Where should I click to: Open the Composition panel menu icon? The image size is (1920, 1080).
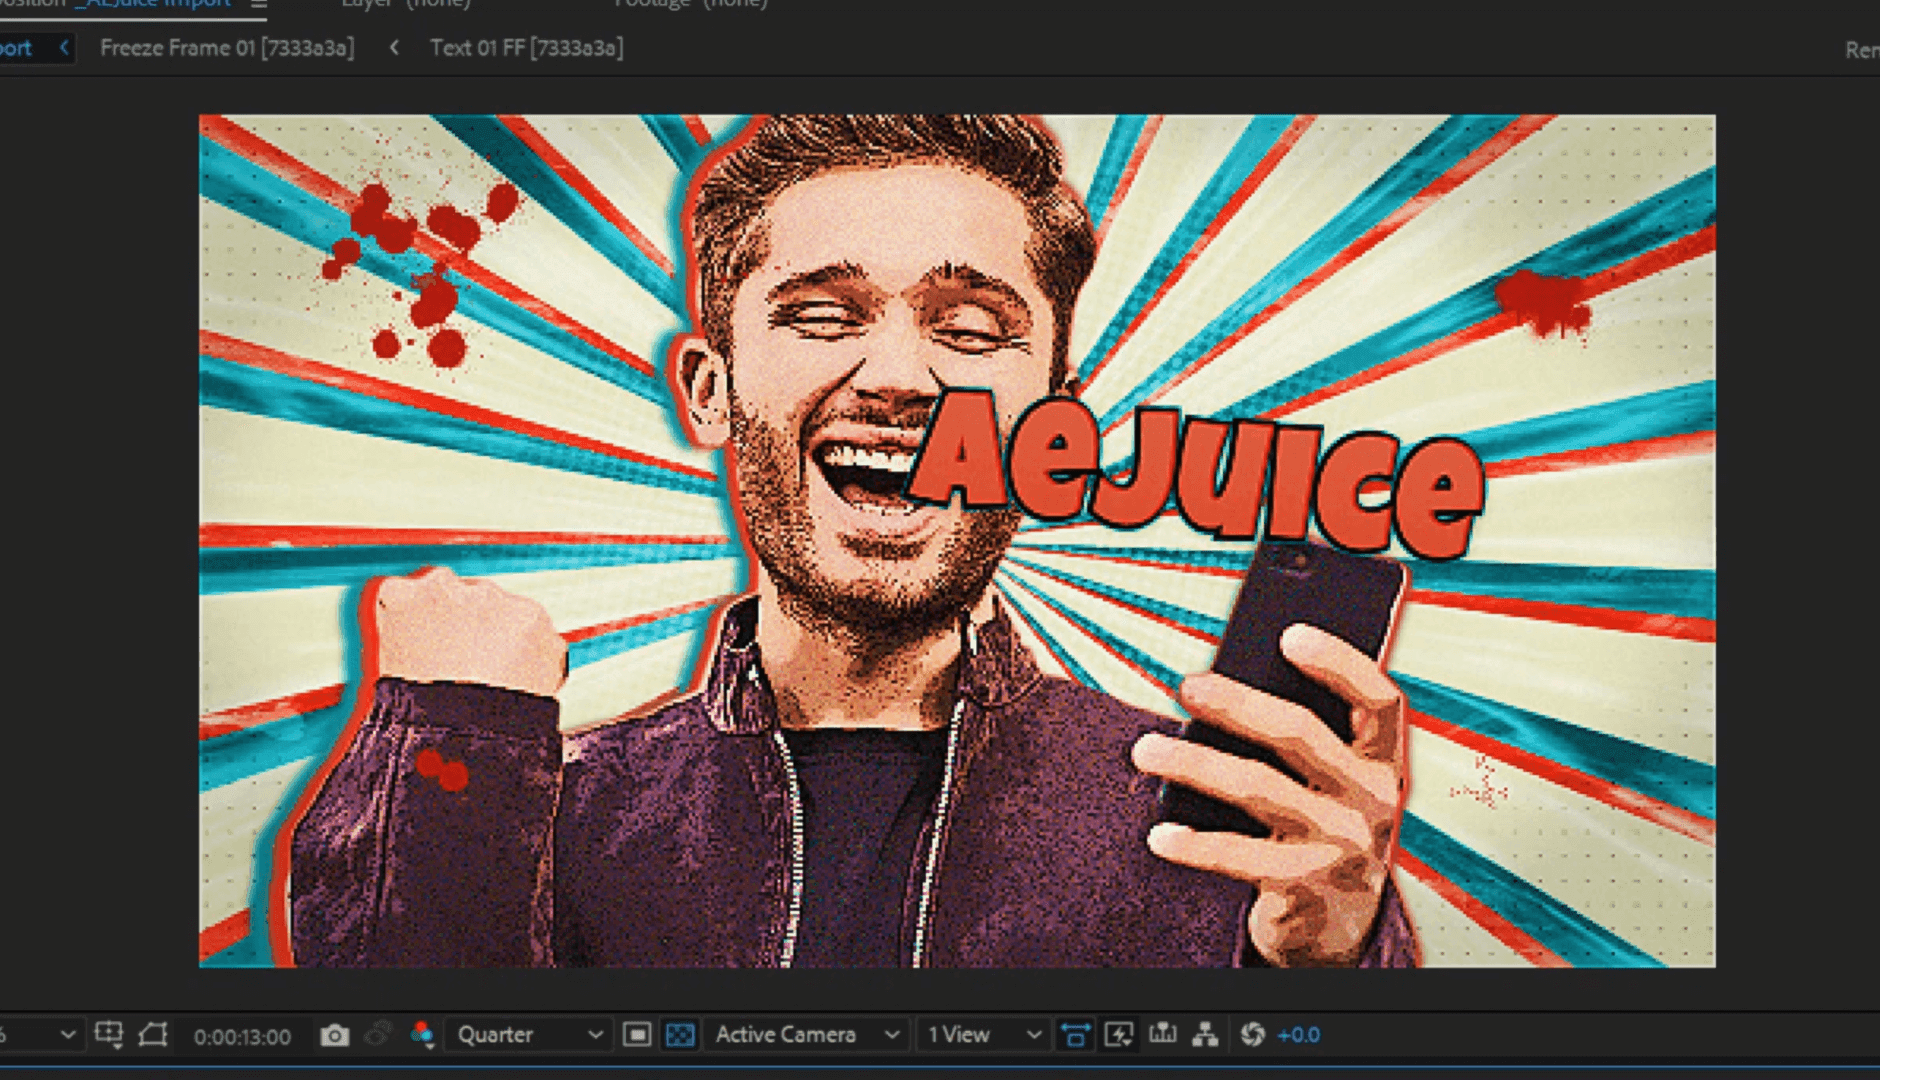point(259,4)
